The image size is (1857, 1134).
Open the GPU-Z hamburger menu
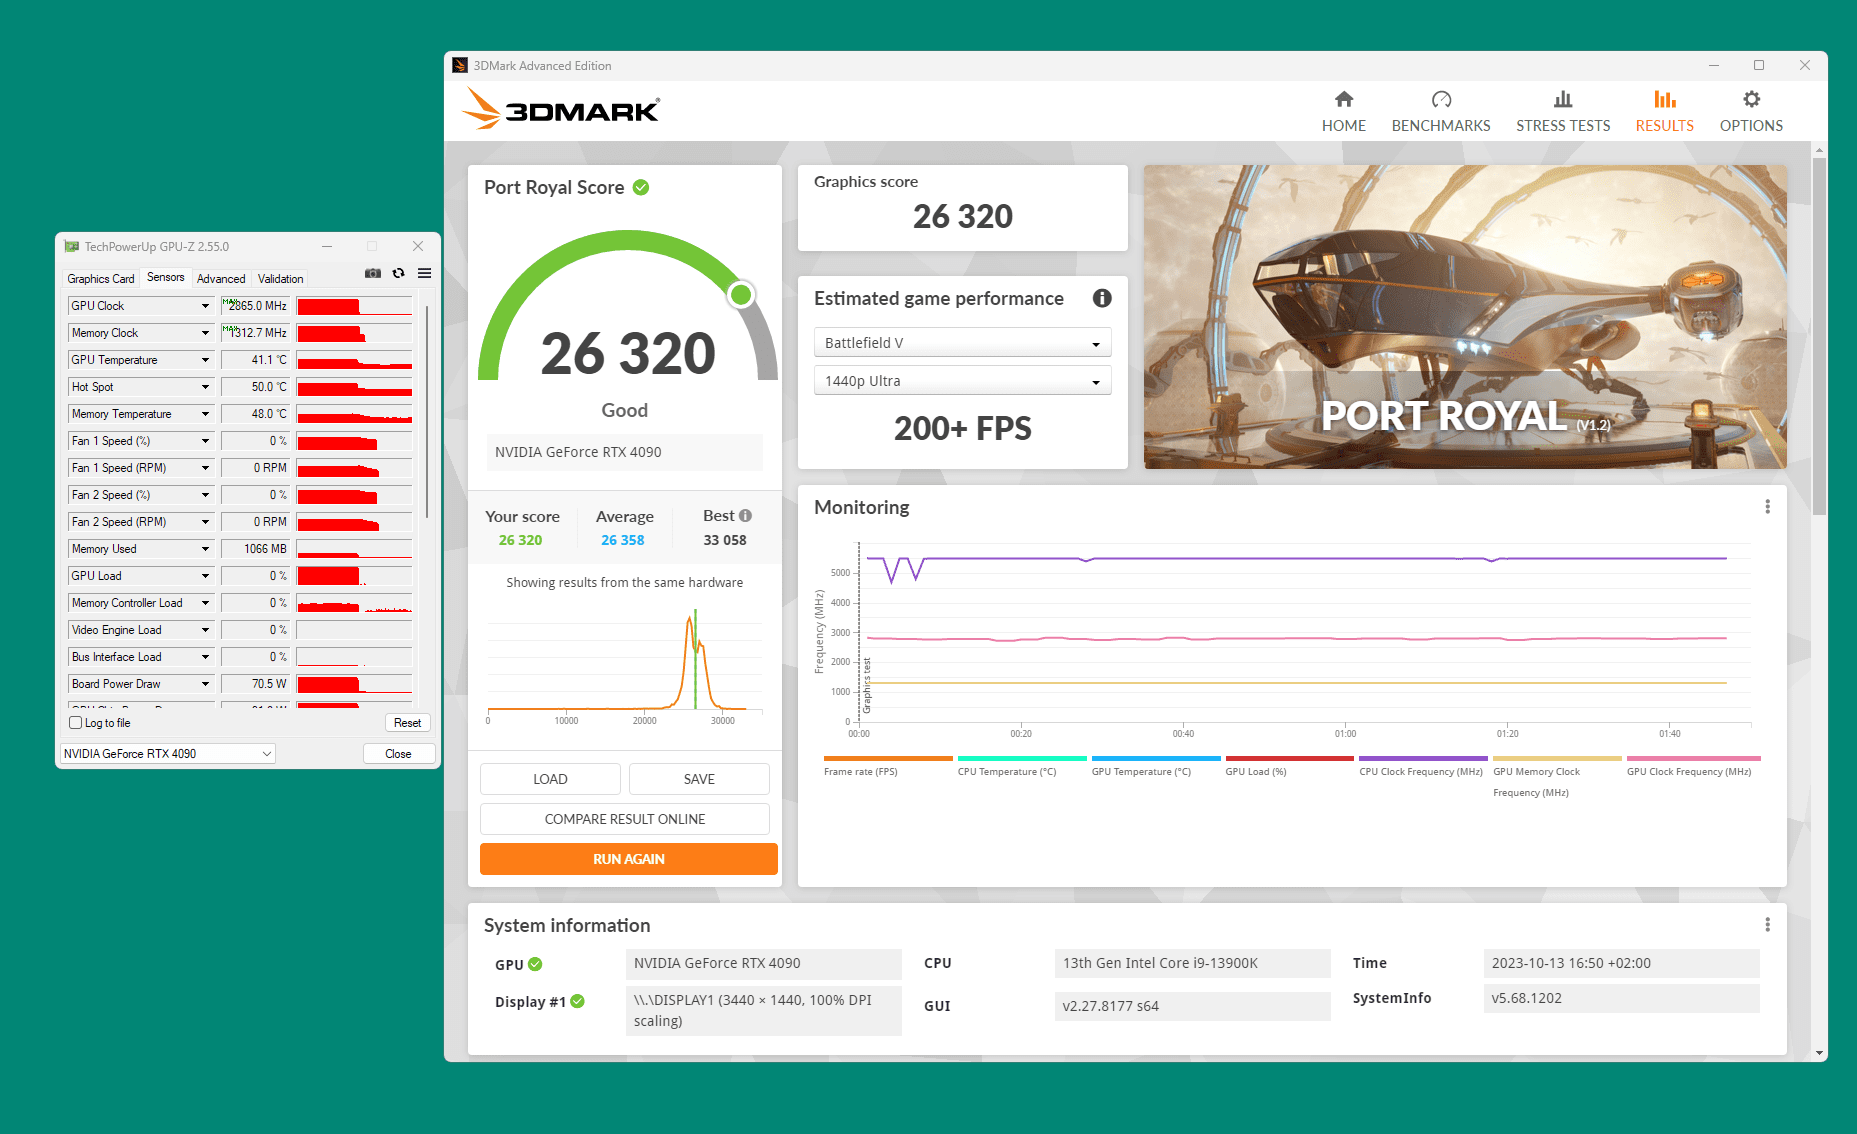click(424, 273)
